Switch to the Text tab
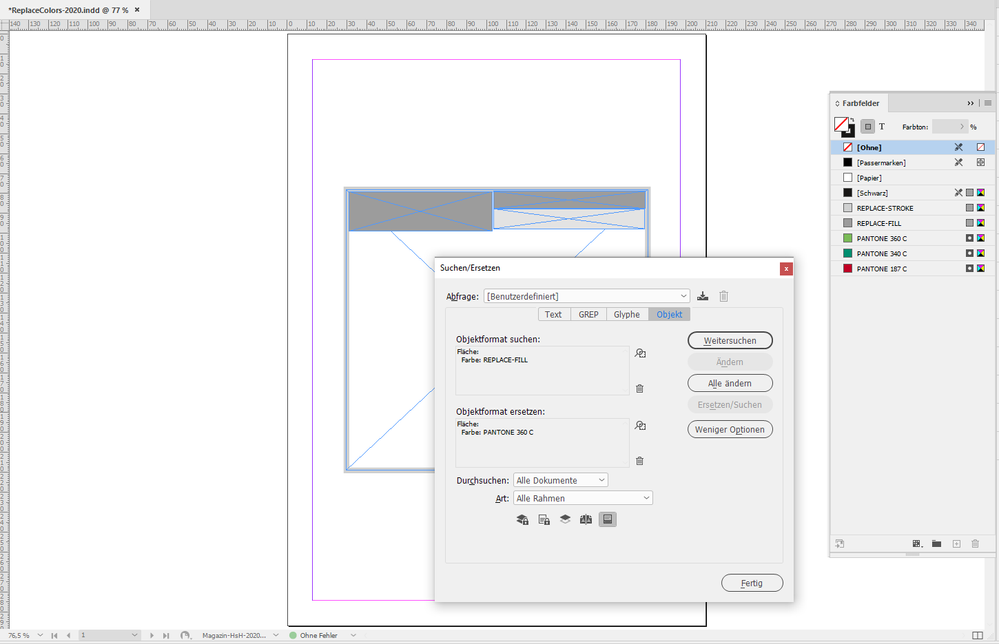The width and height of the screenshot is (999, 644). coord(553,315)
